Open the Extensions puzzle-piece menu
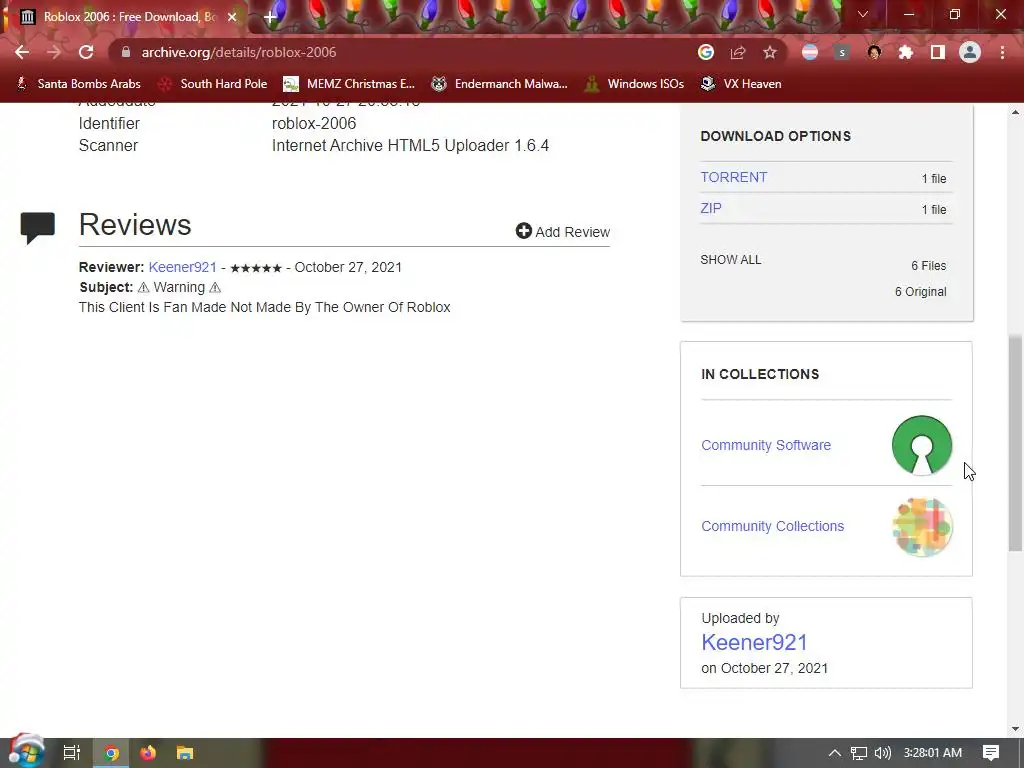The height and width of the screenshot is (768, 1024). tap(906, 52)
